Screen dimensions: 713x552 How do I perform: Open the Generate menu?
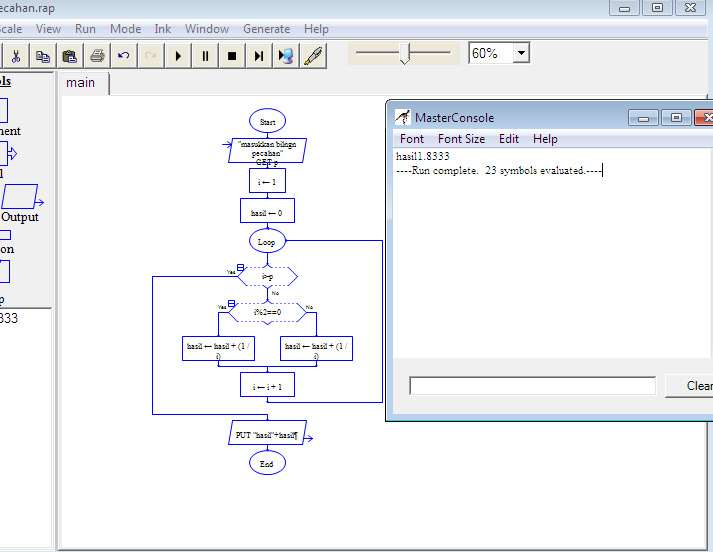(266, 29)
